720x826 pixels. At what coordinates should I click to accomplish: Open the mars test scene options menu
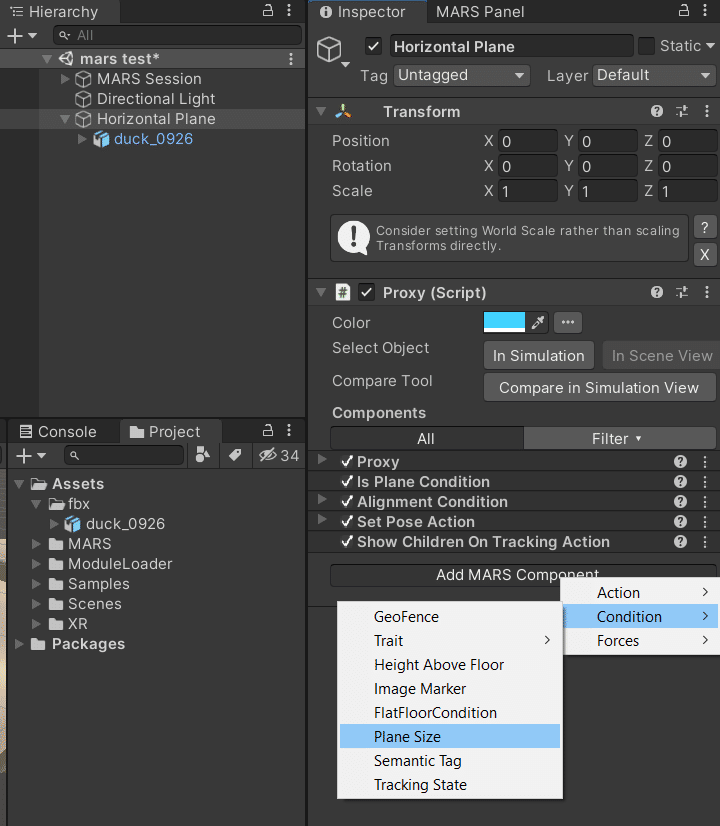pos(291,59)
